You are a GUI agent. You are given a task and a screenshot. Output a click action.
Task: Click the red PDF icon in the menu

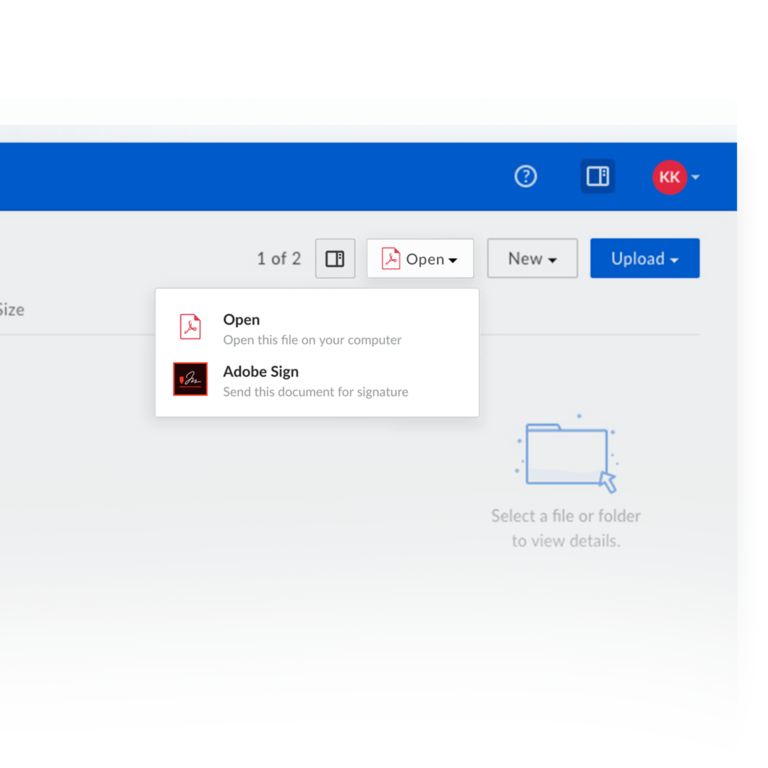[190, 327]
